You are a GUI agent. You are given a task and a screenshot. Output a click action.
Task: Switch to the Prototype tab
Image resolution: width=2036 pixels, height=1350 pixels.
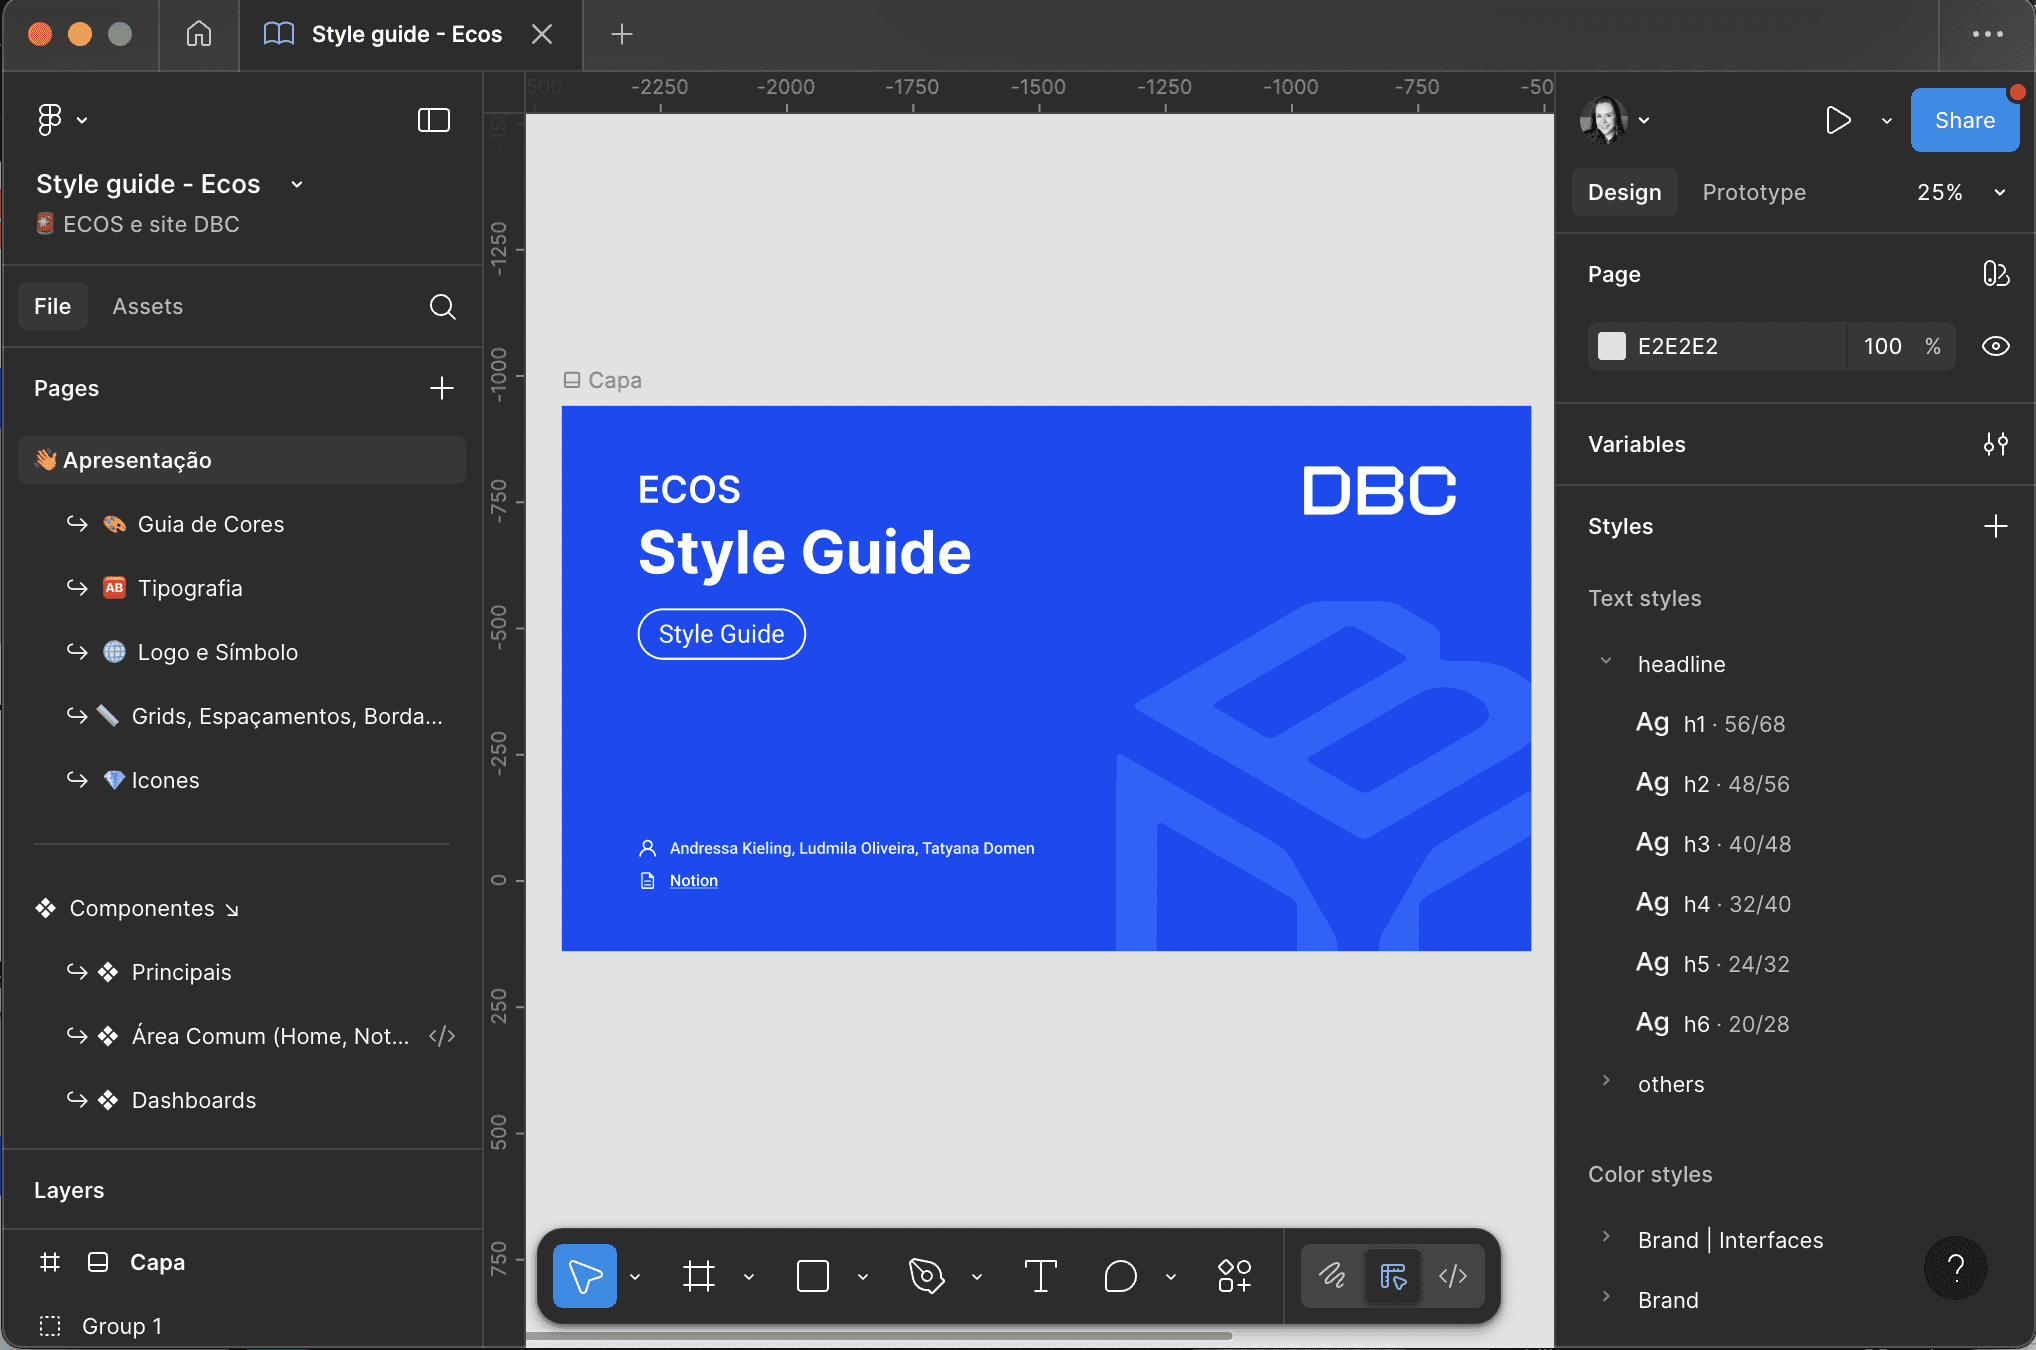1753,192
